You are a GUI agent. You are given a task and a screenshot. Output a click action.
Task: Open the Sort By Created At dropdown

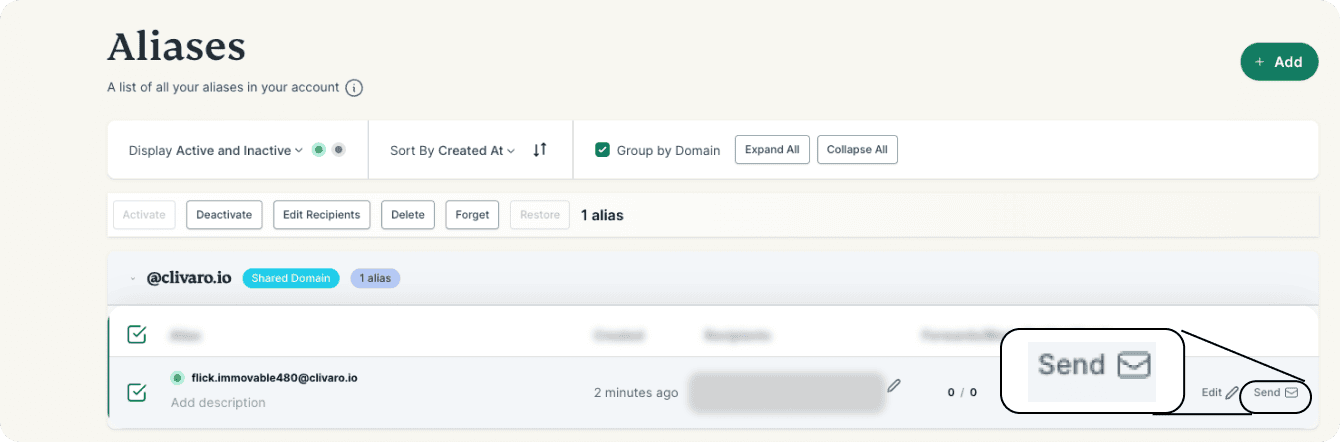pyautogui.click(x=452, y=150)
